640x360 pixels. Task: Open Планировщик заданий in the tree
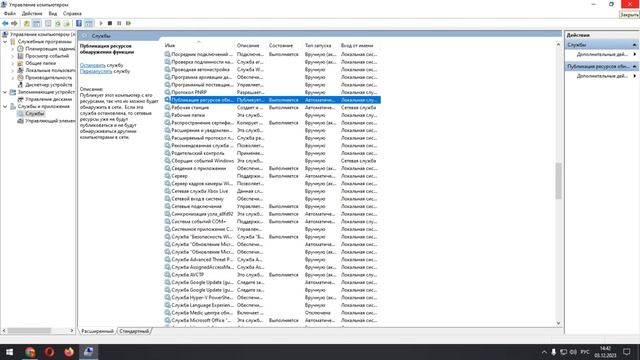[x=46, y=49]
